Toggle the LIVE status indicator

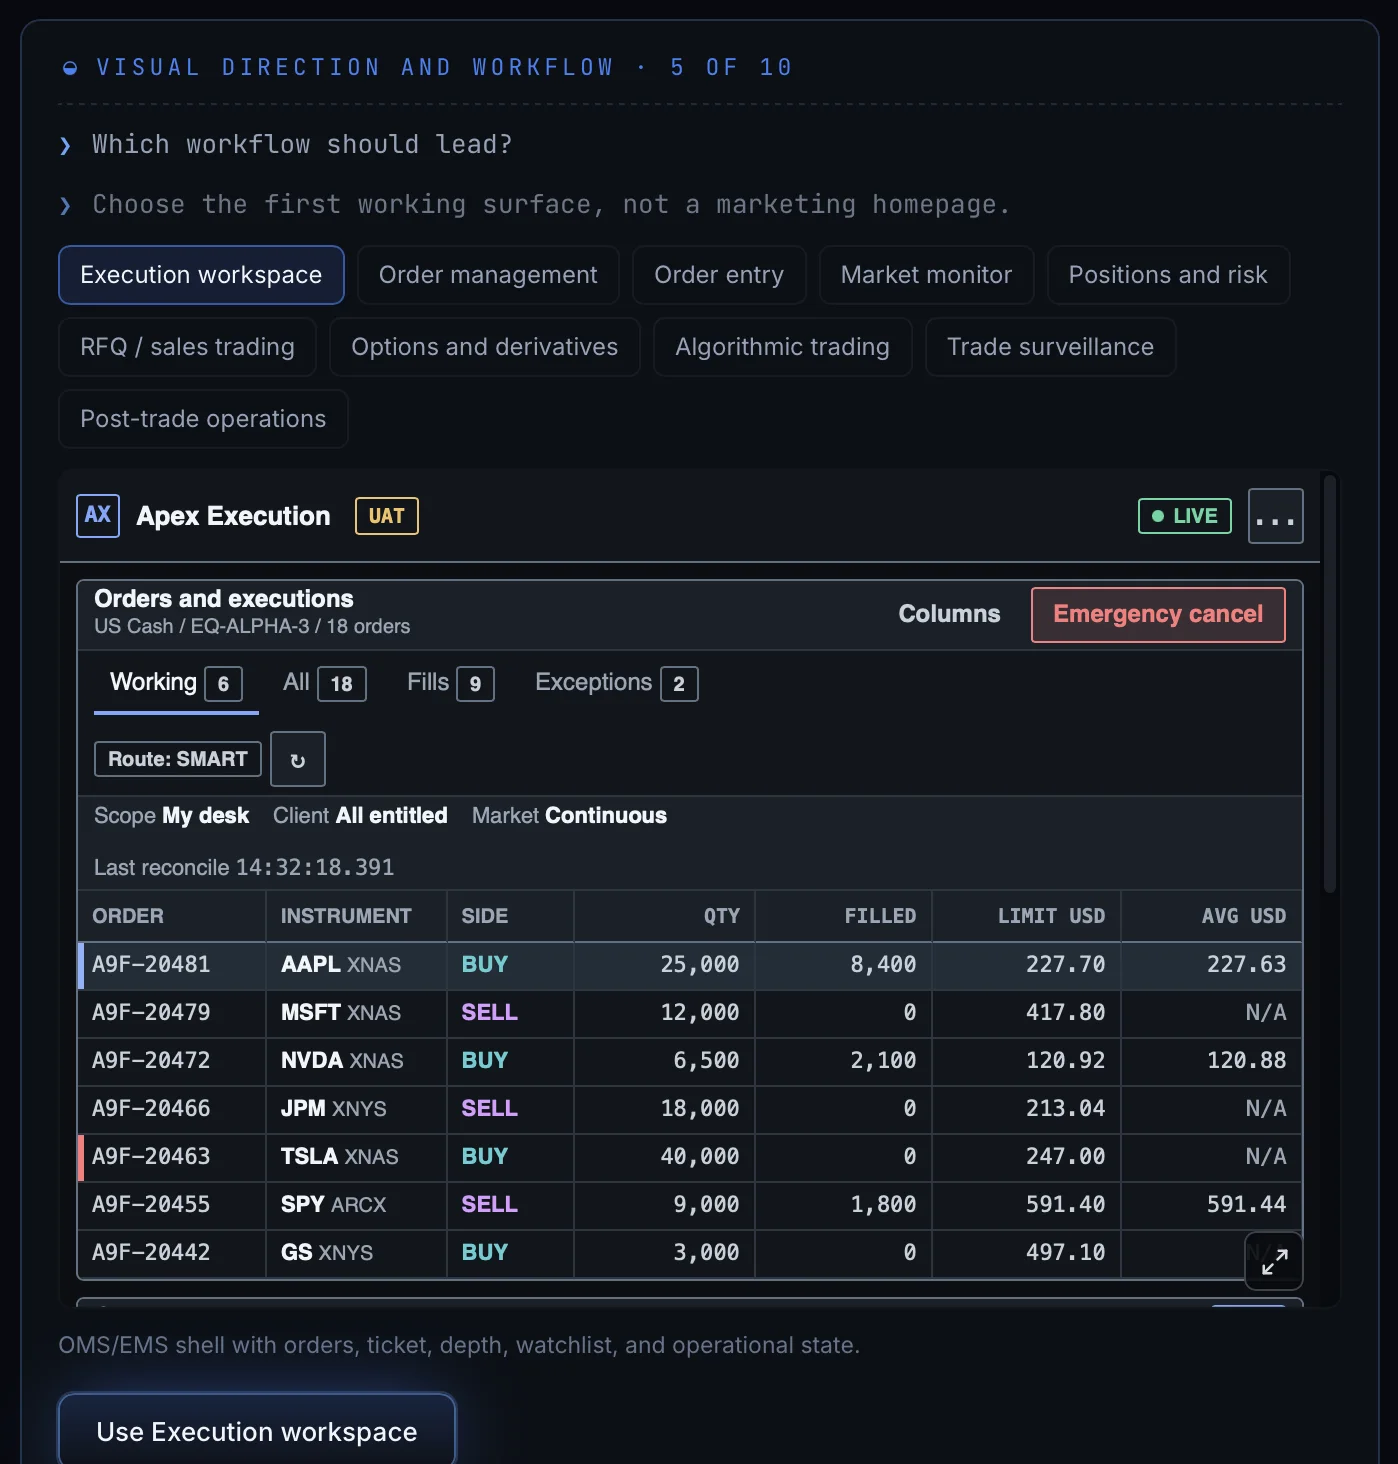pyautogui.click(x=1185, y=516)
